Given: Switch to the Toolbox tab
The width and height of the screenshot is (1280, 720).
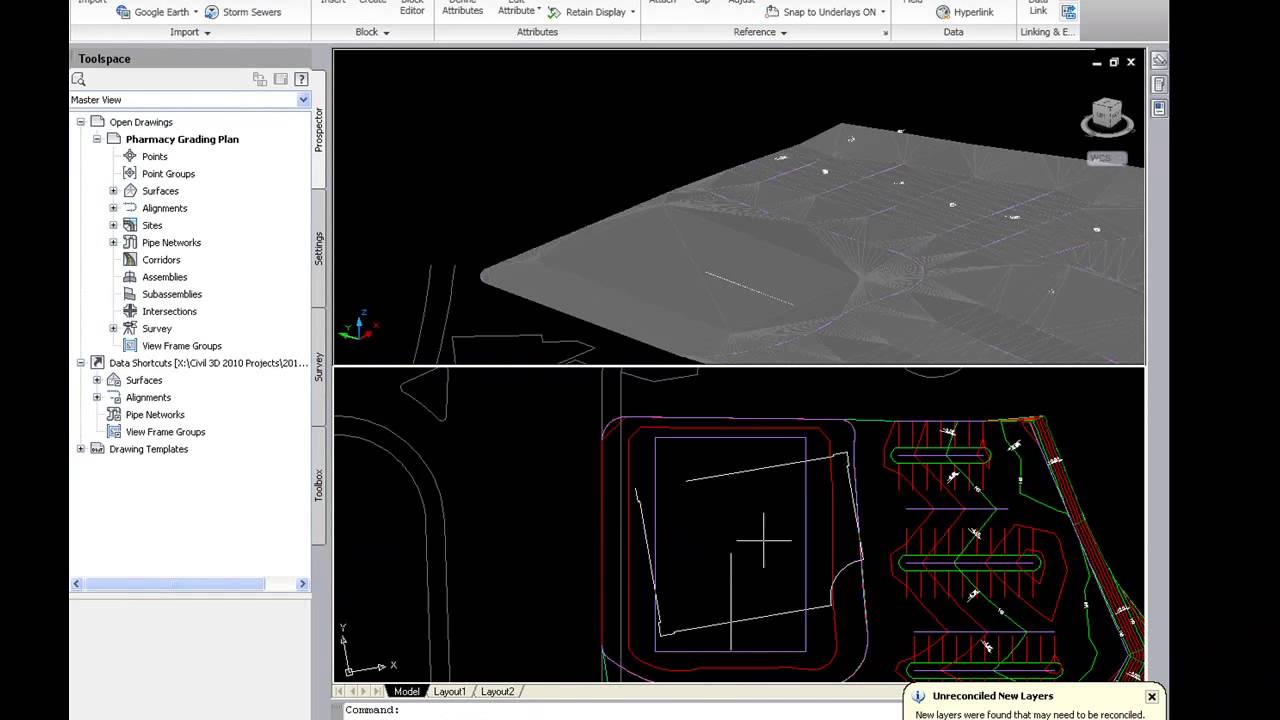Looking at the screenshot, I should point(319,485).
